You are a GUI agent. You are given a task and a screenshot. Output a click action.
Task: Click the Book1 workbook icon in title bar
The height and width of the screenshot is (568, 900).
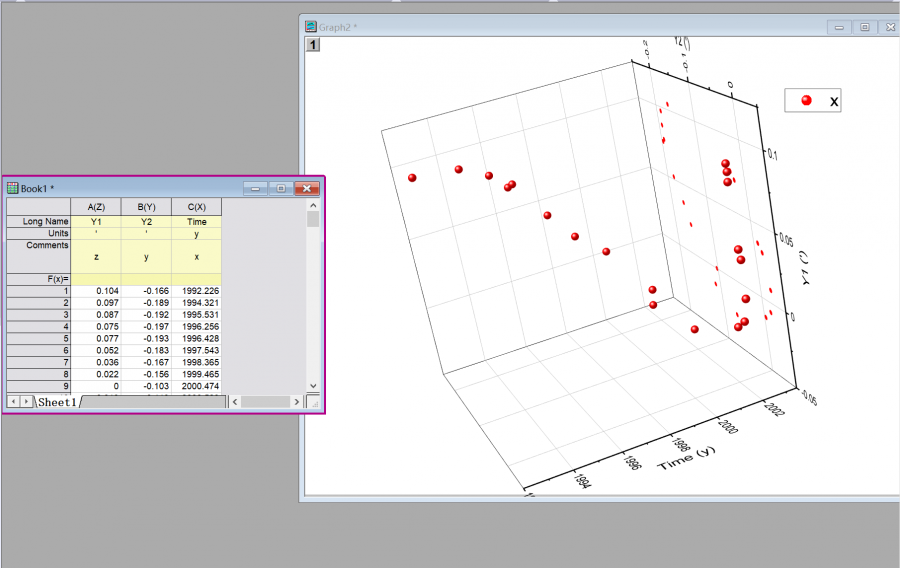13,188
